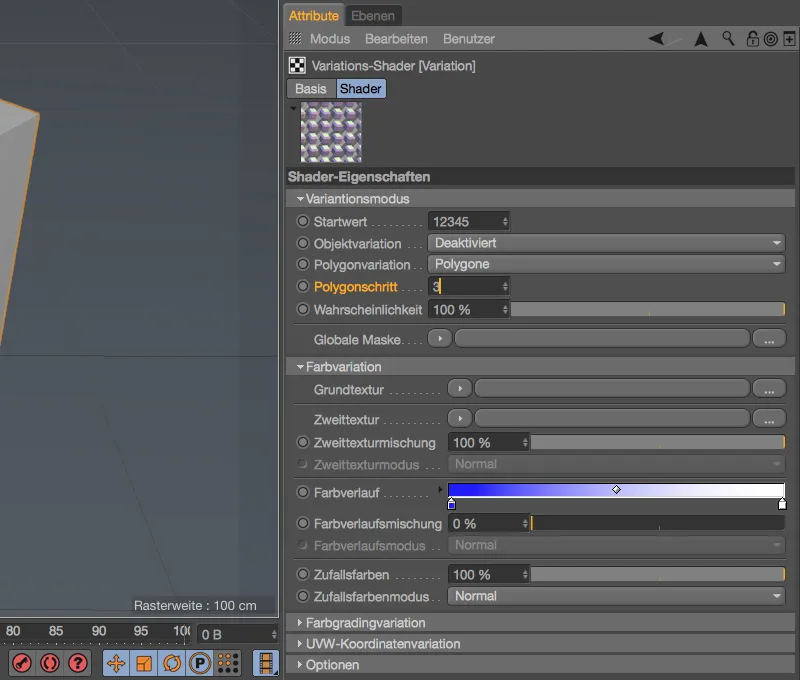Viewport: 800px width, 680px height.
Task: Toggle the Polygonschritt animation circle
Action: click(x=303, y=286)
